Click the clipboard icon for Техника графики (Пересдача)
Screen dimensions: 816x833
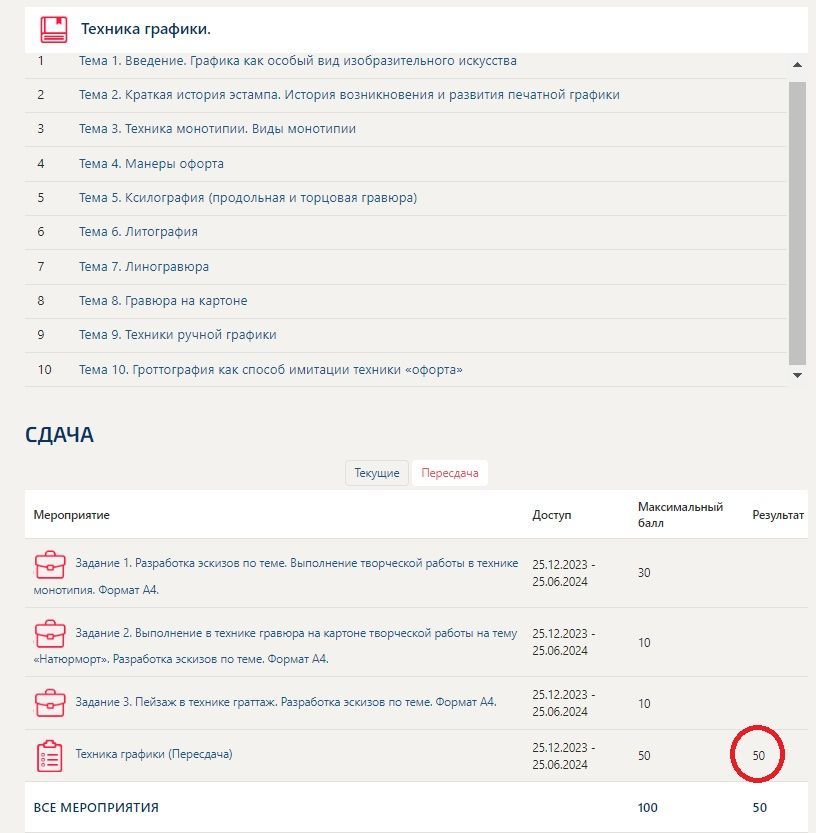(x=49, y=755)
